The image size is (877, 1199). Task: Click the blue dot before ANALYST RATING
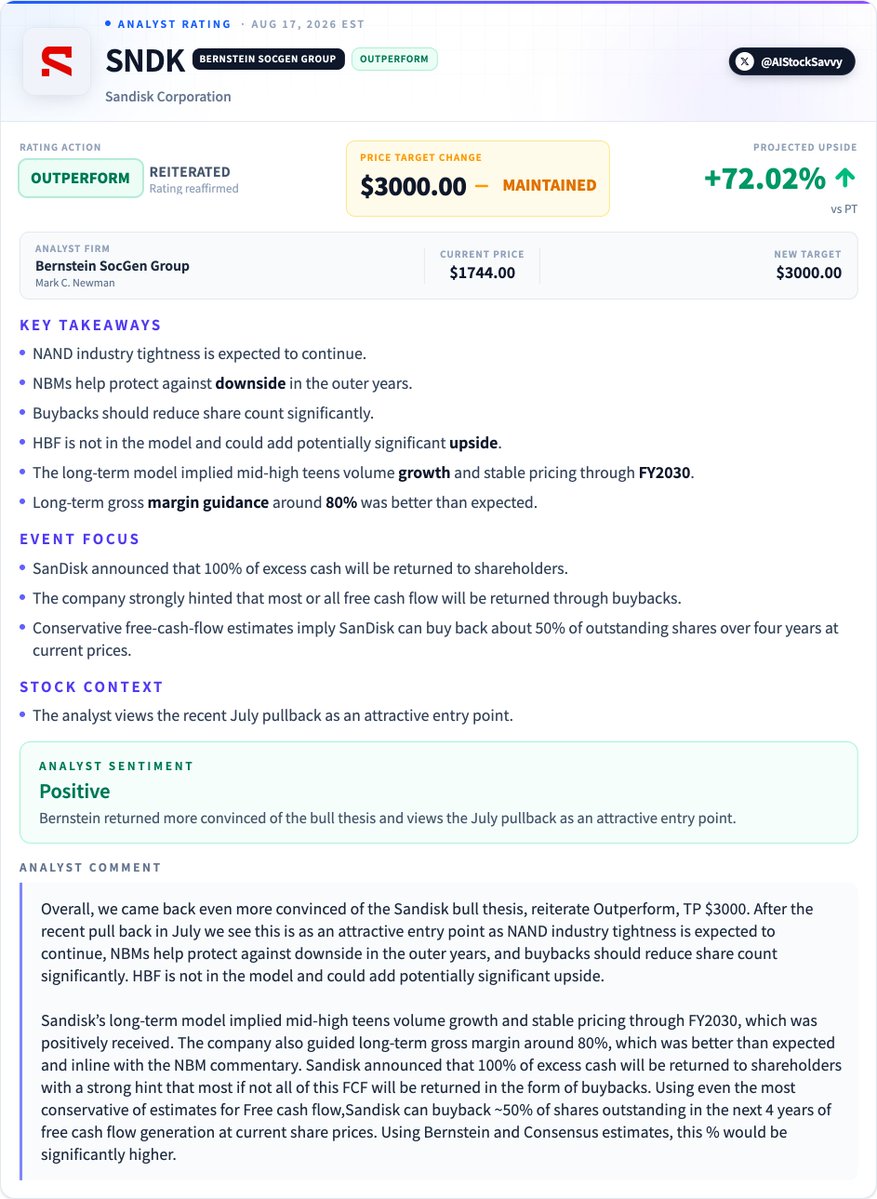click(108, 24)
